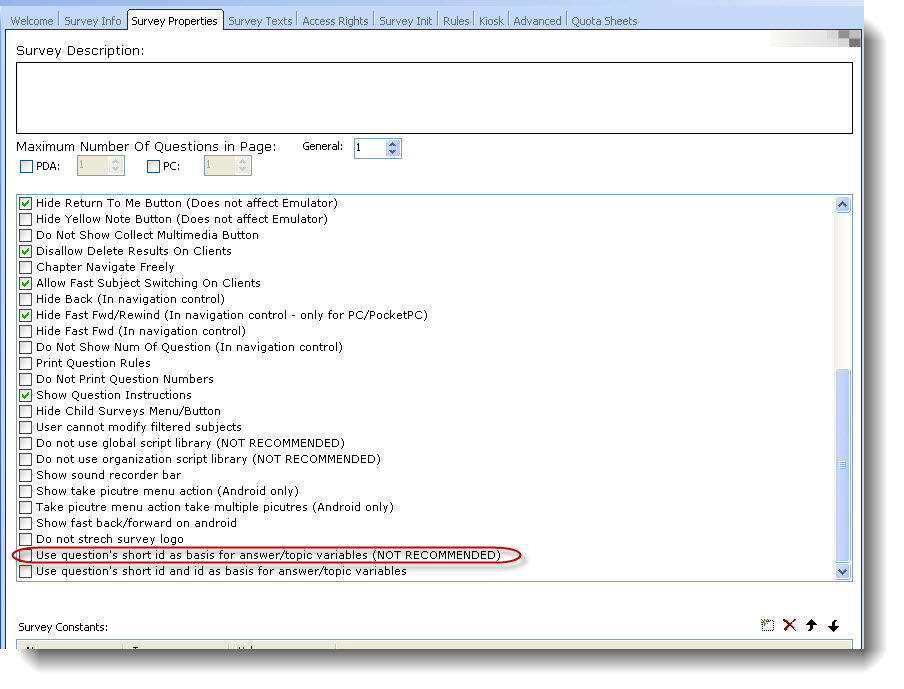Check Hide Back in navigation control
Screen dimensions: 904x689
point(25,299)
